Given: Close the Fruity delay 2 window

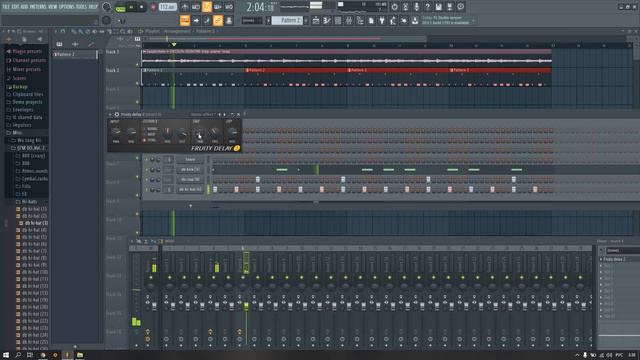Looking at the screenshot, I should pos(238,115).
